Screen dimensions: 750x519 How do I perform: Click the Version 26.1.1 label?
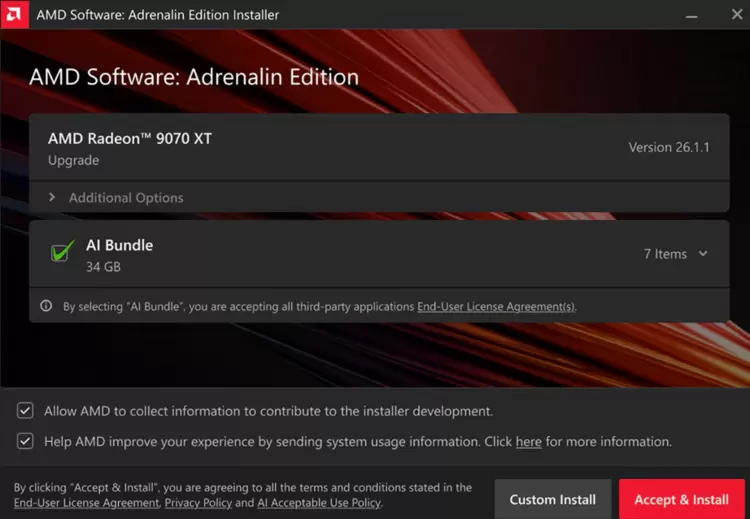(668, 147)
